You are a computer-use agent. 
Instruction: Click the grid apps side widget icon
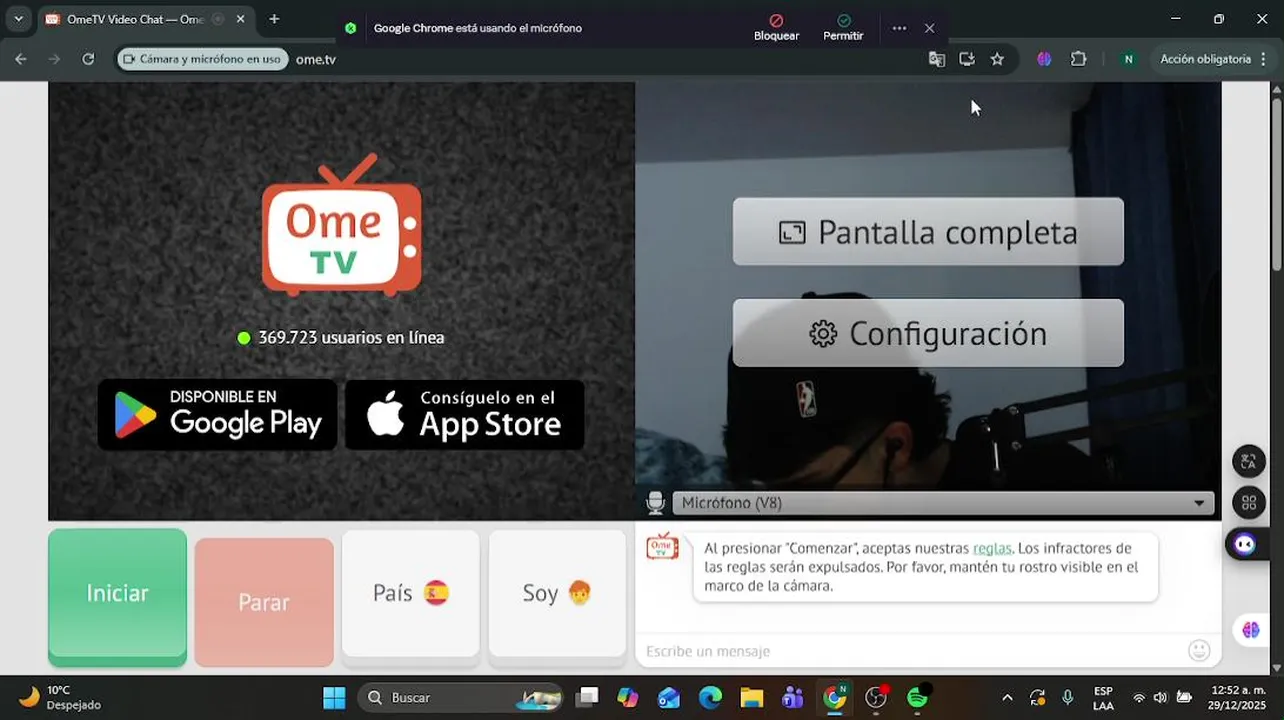click(x=1248, y=503)
